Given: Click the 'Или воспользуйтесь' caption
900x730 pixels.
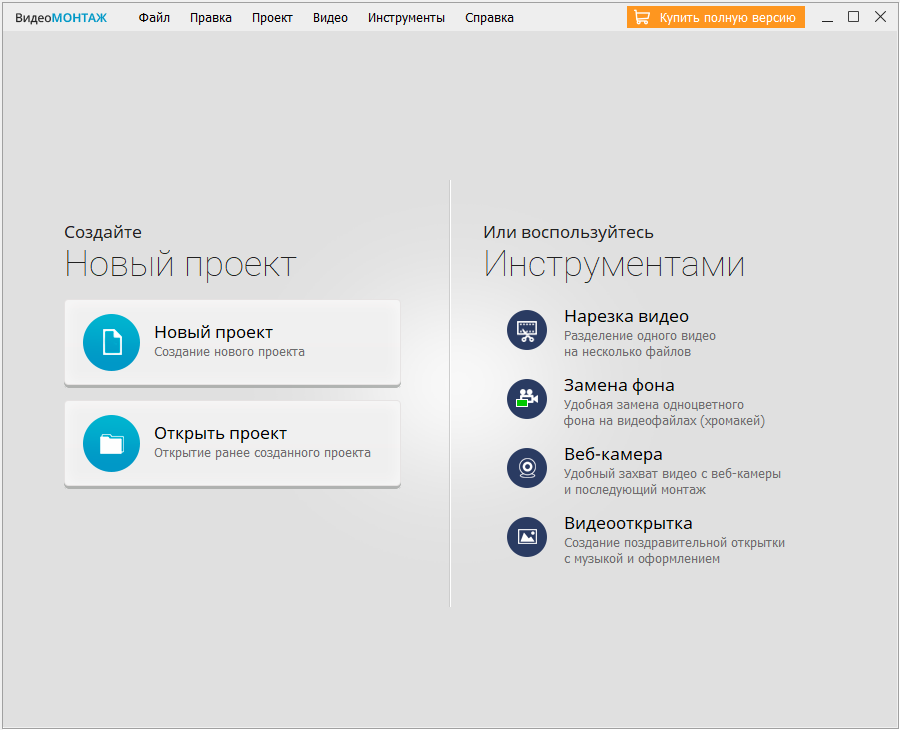Looking at the screenshot, I should 568,232.
